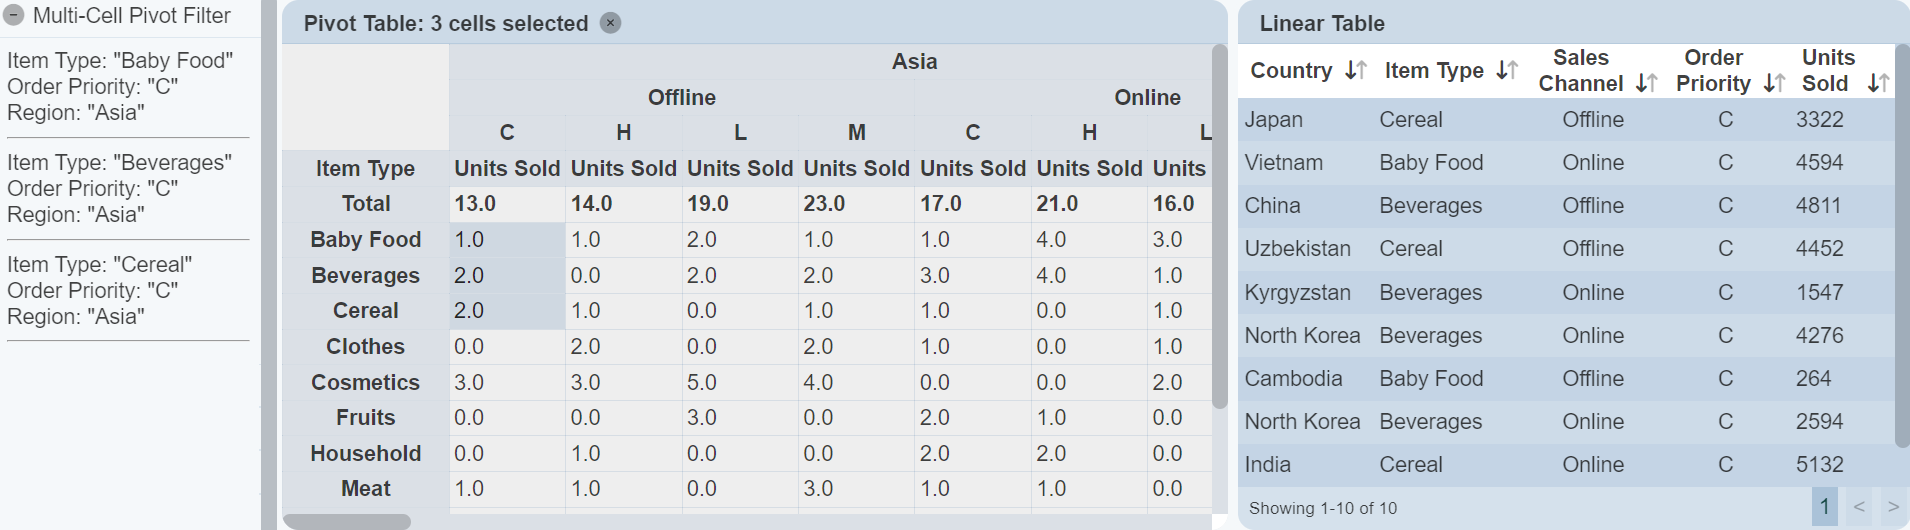
Task: Sort the Order Priority column
Action: pos(1774,83)
